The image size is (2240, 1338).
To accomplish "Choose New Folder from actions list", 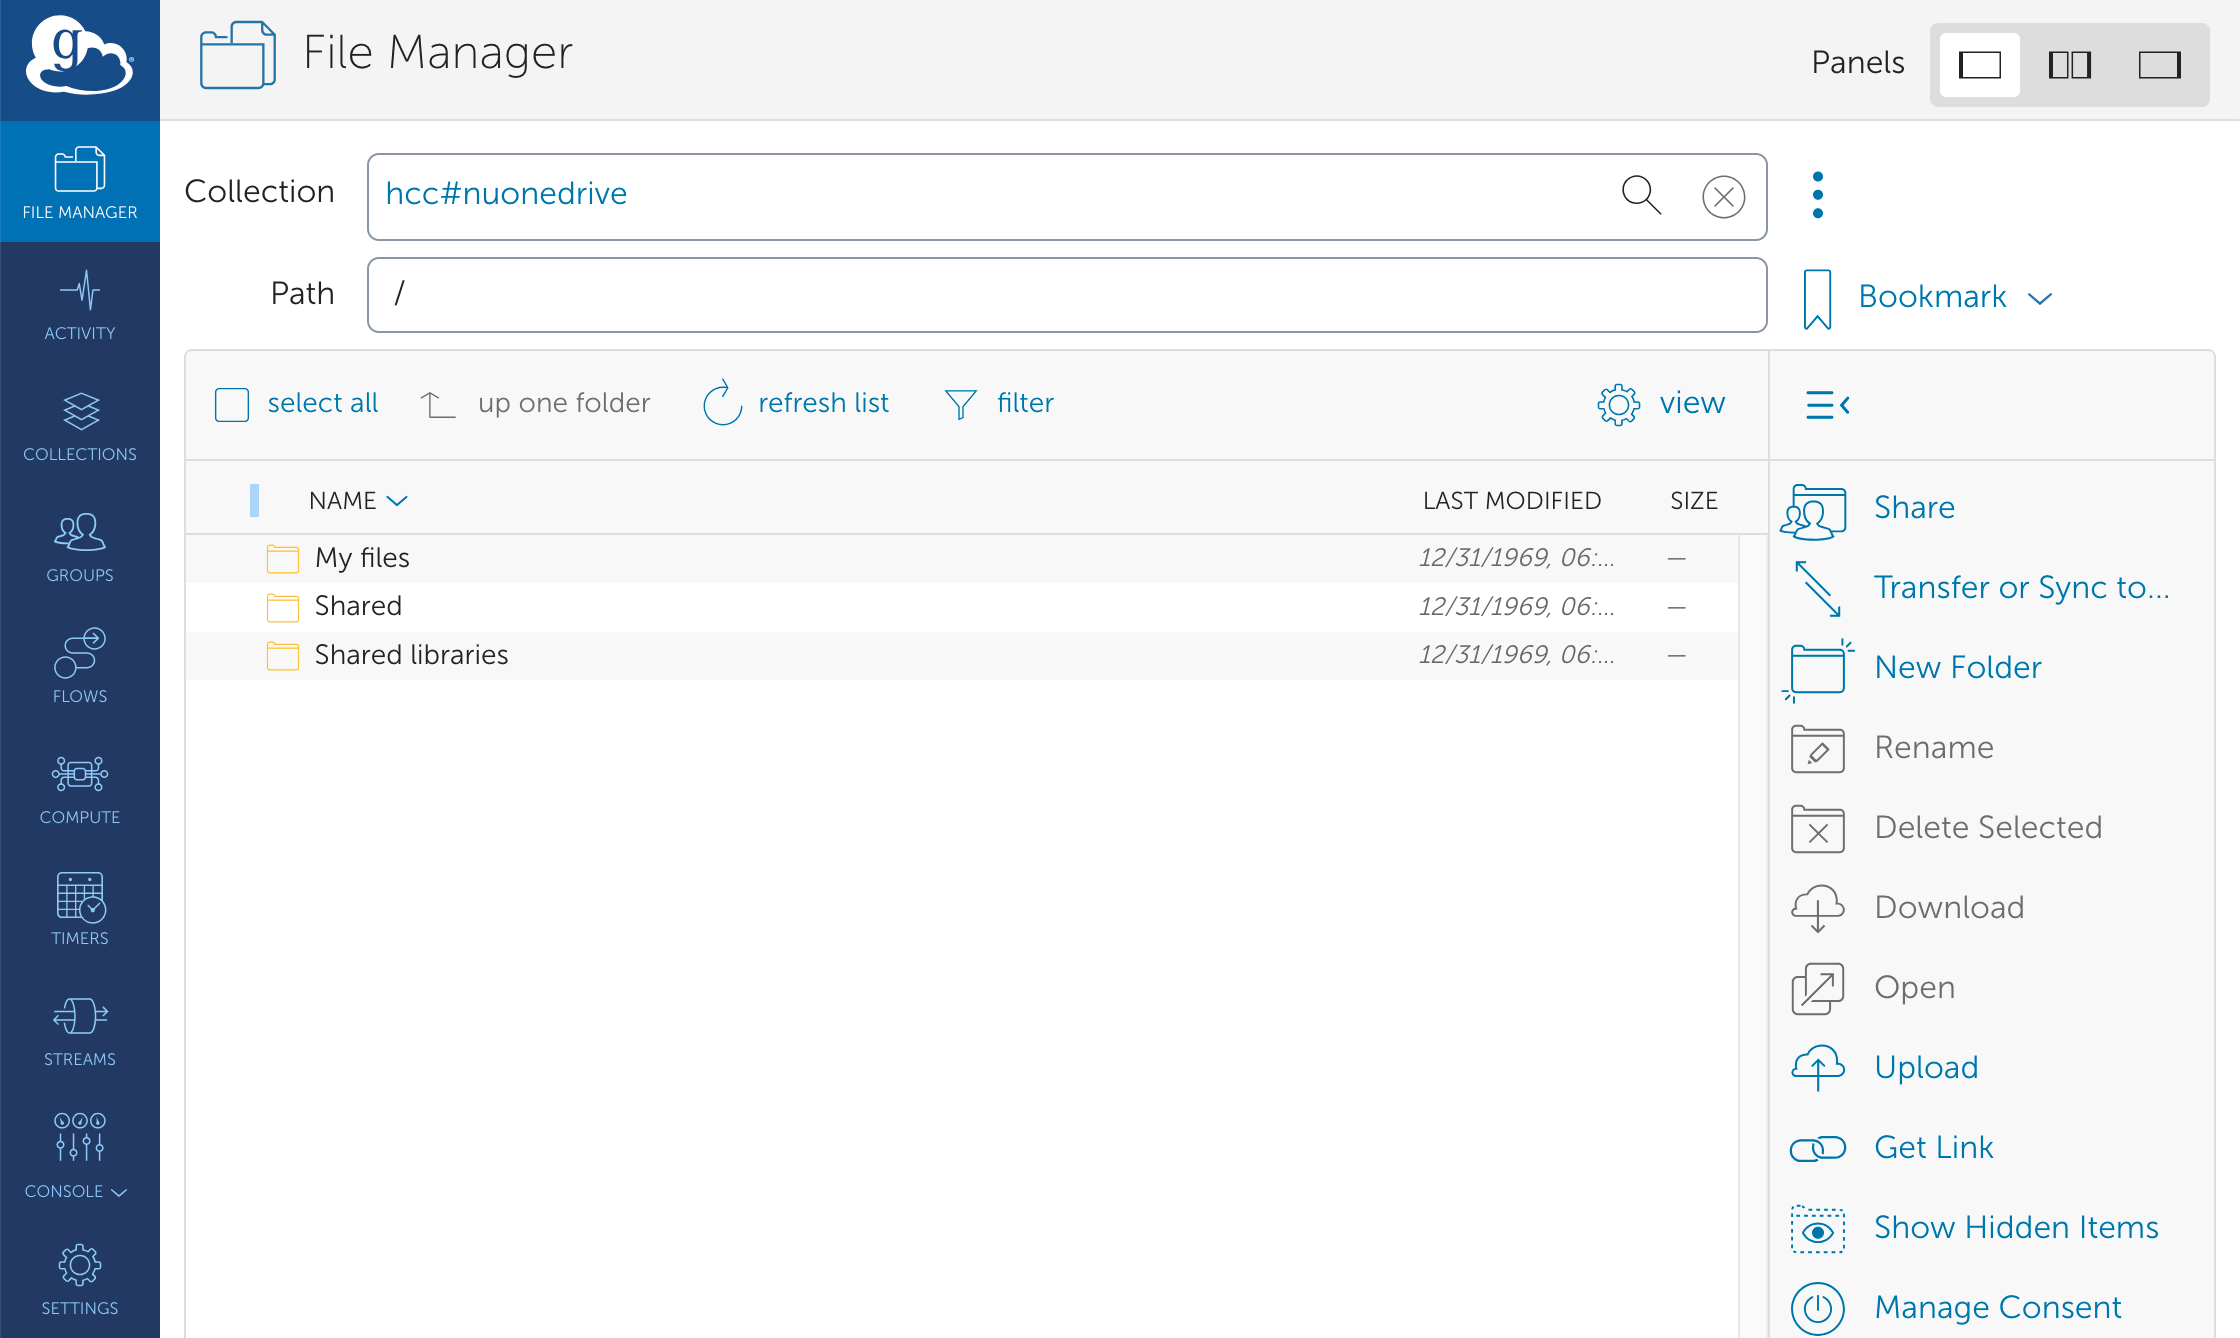I will 1957,667.
